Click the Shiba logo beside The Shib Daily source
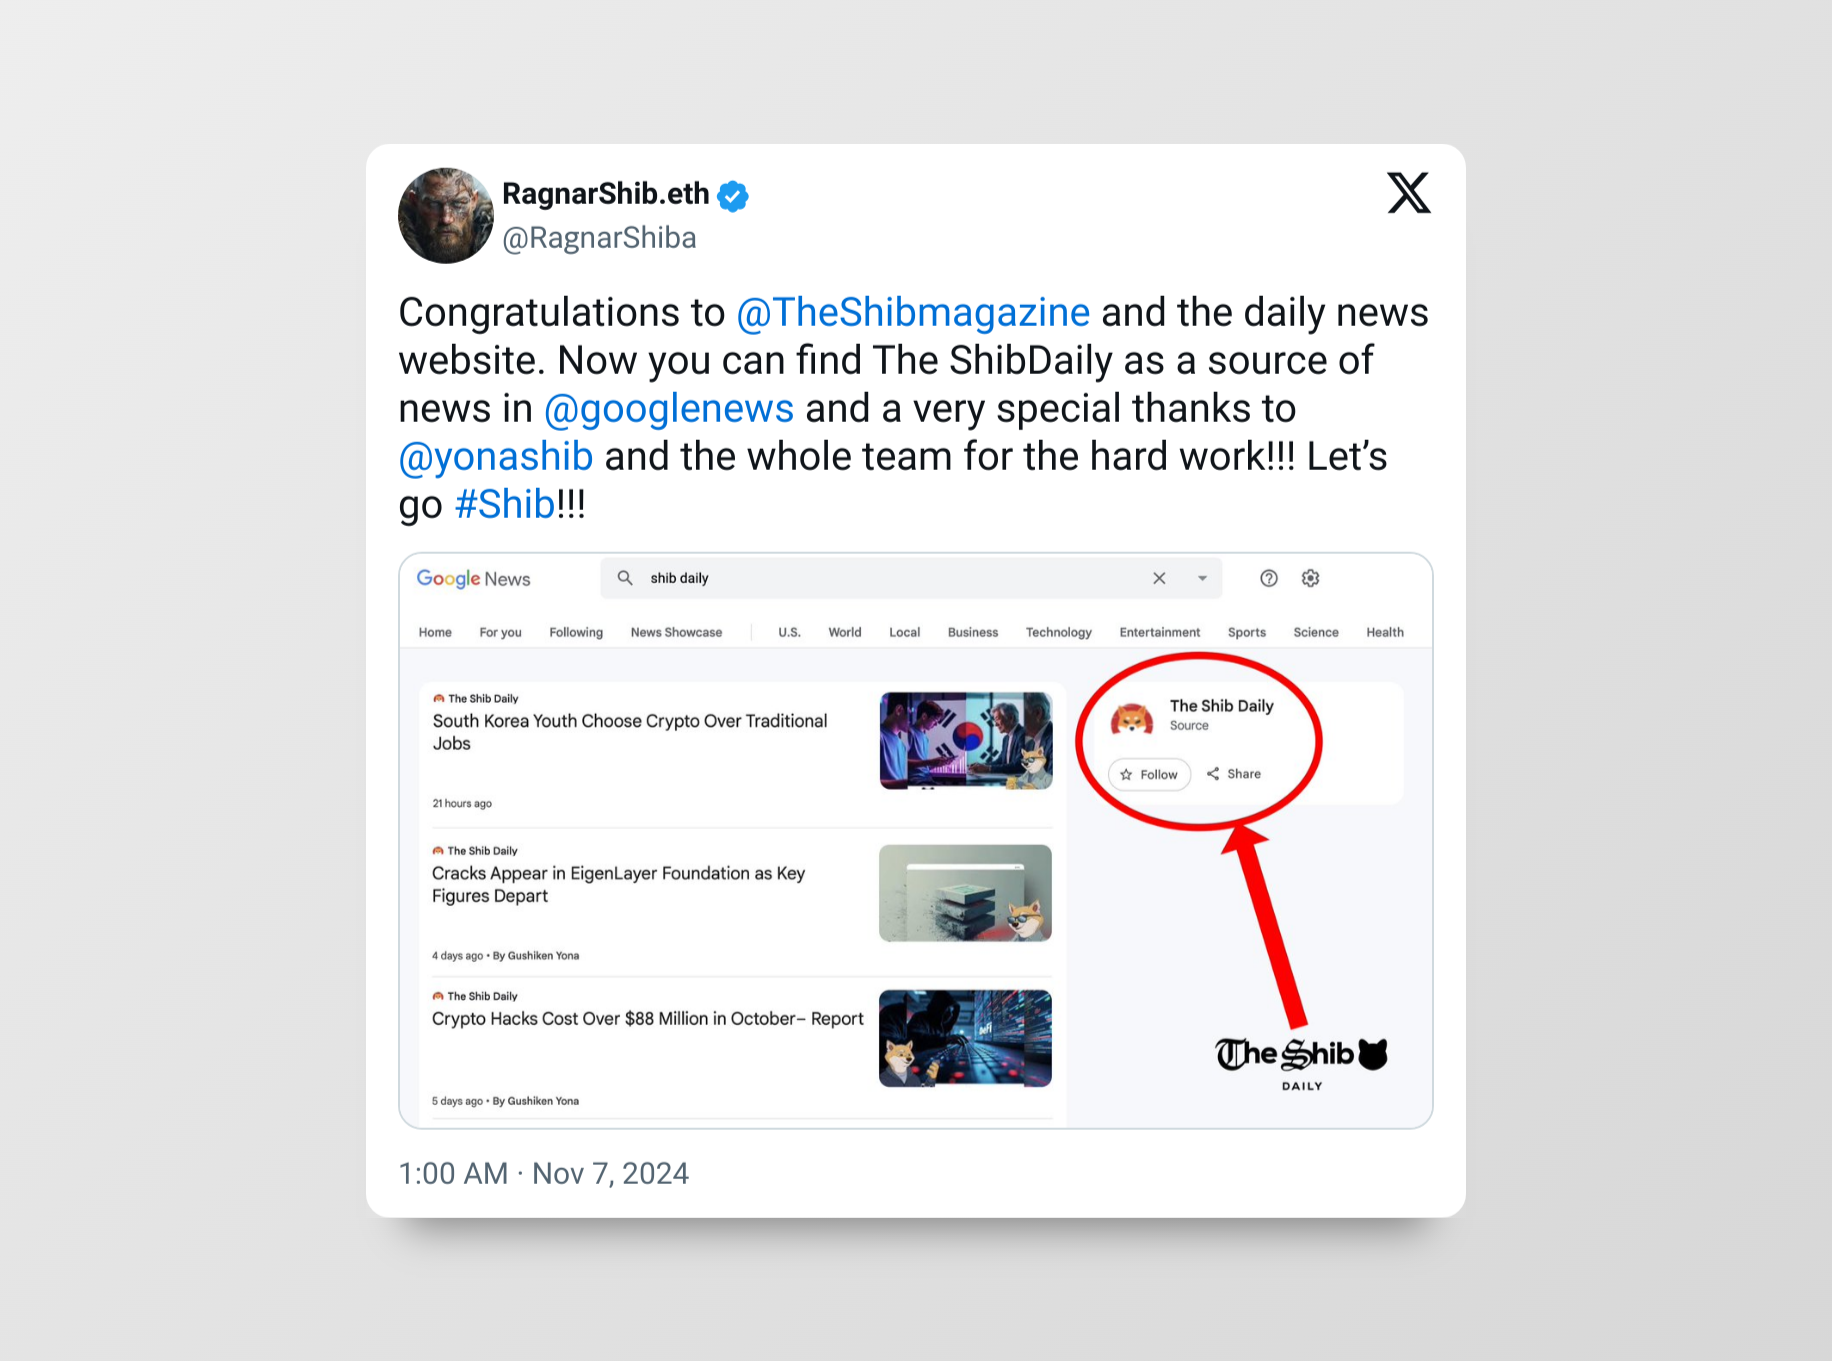Screen dimensions: 1832x1361 pos(1132,717)
